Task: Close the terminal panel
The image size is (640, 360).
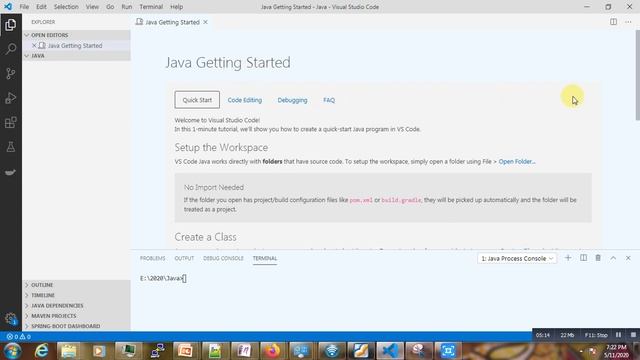Action: point(628,258)
